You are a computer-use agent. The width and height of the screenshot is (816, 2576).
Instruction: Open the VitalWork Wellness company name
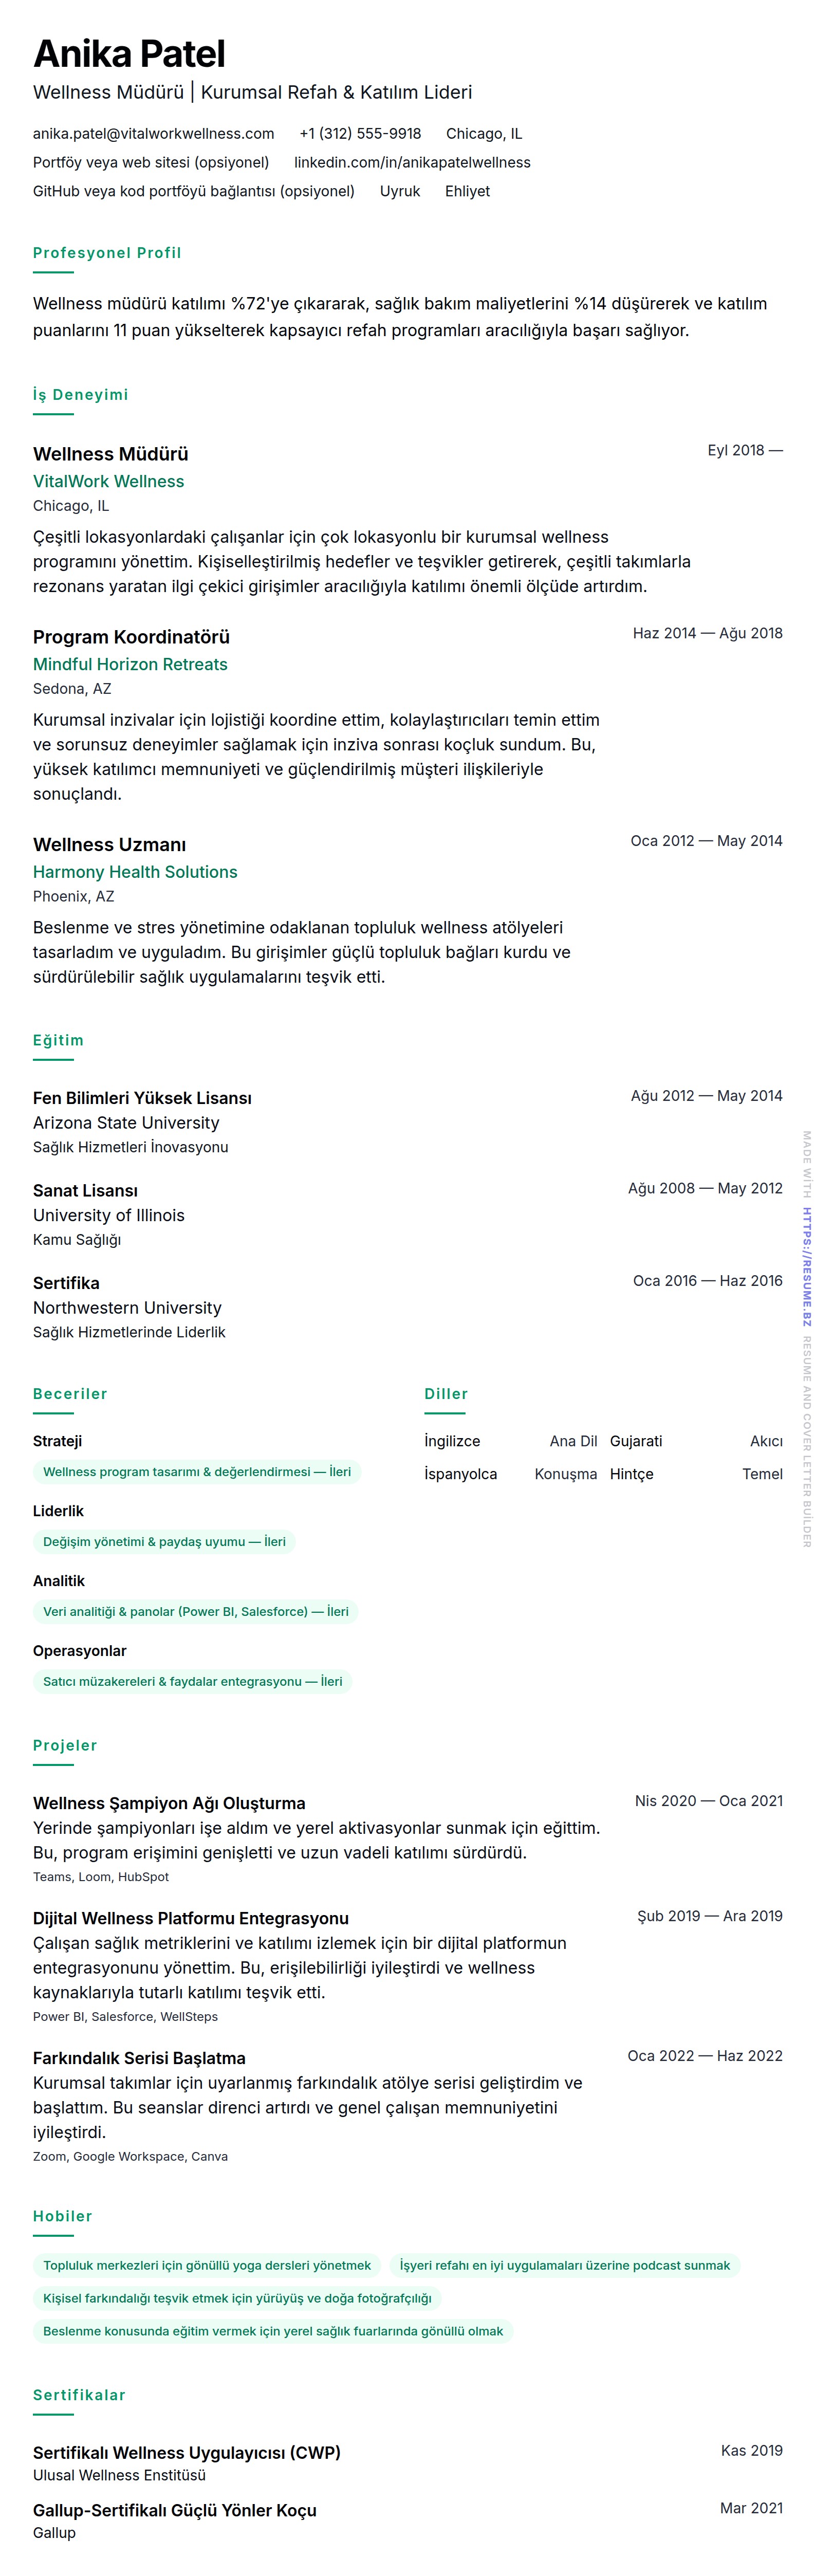(108, 482)
